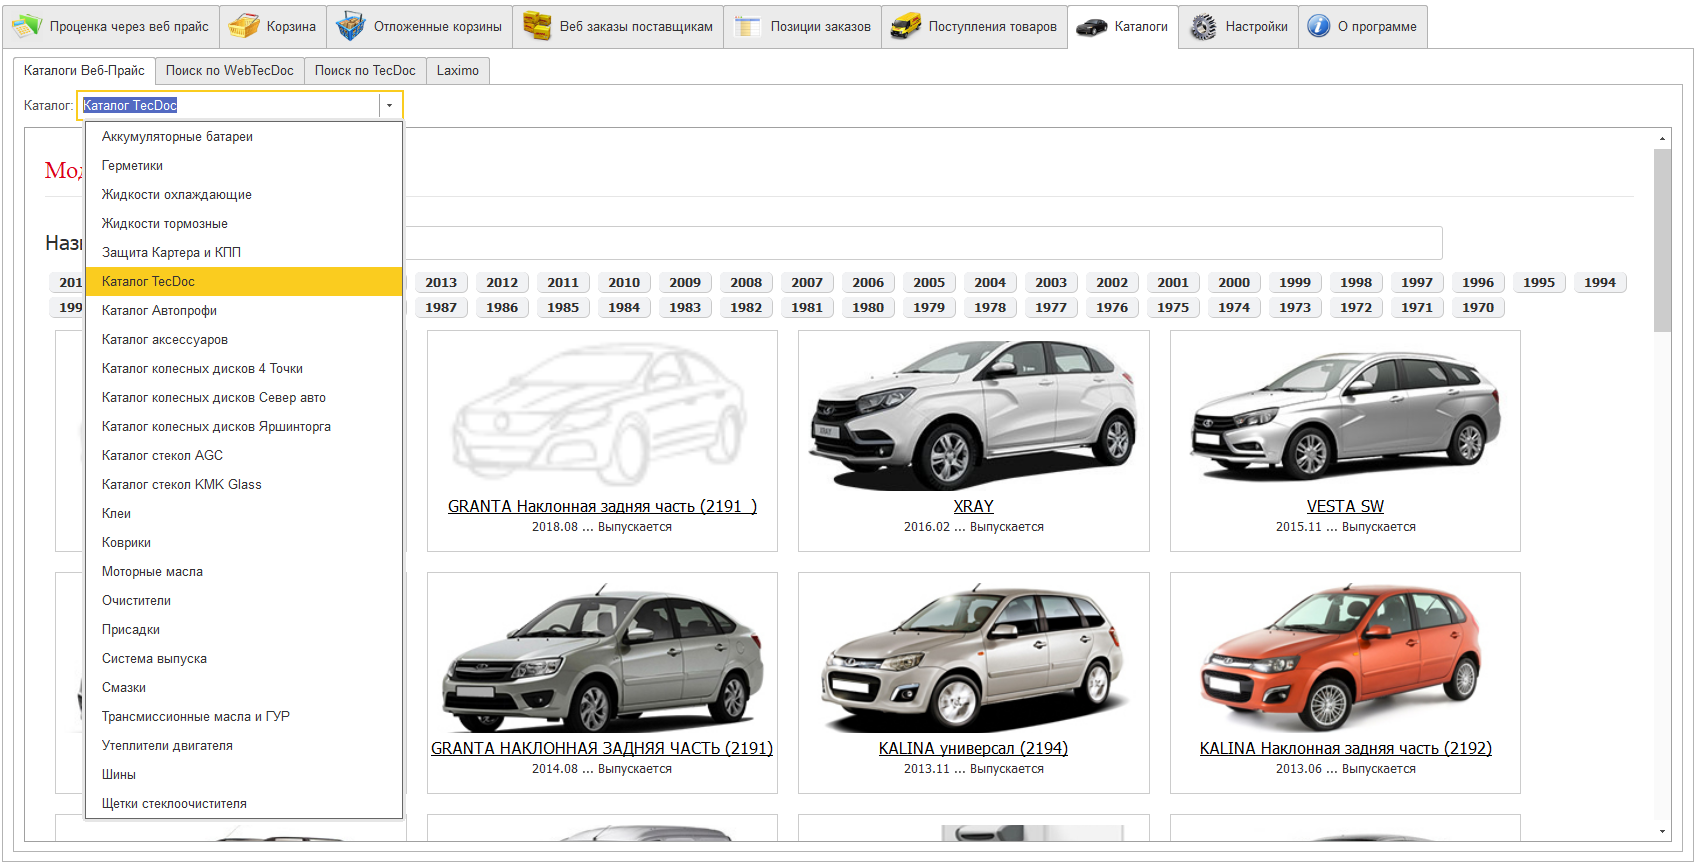Viewport: 1700px width, 865px height.
Task: Switch to the Корзина tab
Action: pos(273,27)
